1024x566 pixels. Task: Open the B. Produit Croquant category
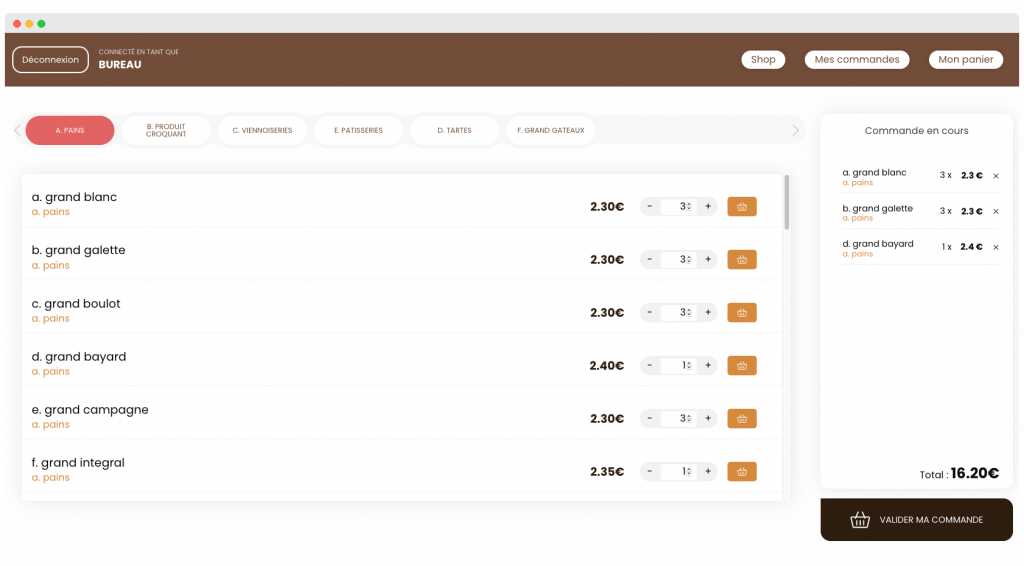[x=166, y=131]
